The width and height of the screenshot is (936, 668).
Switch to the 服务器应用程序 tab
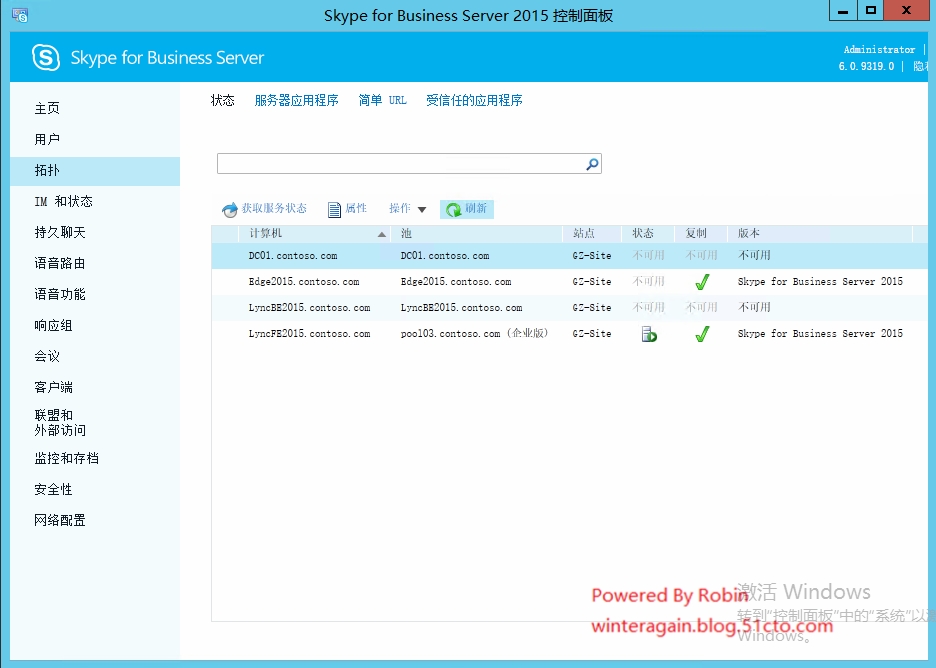297,100
